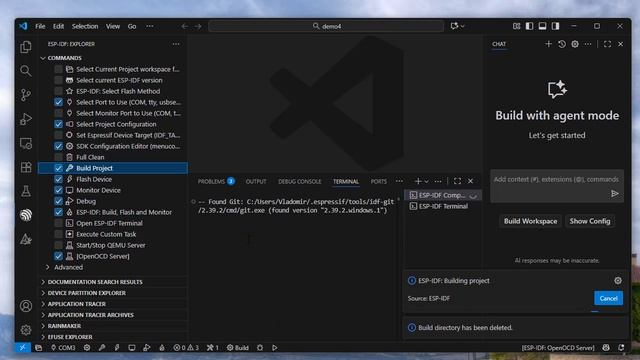Toggle checkbox for Full Clean

pyautogui.click(x=58, y=157)
